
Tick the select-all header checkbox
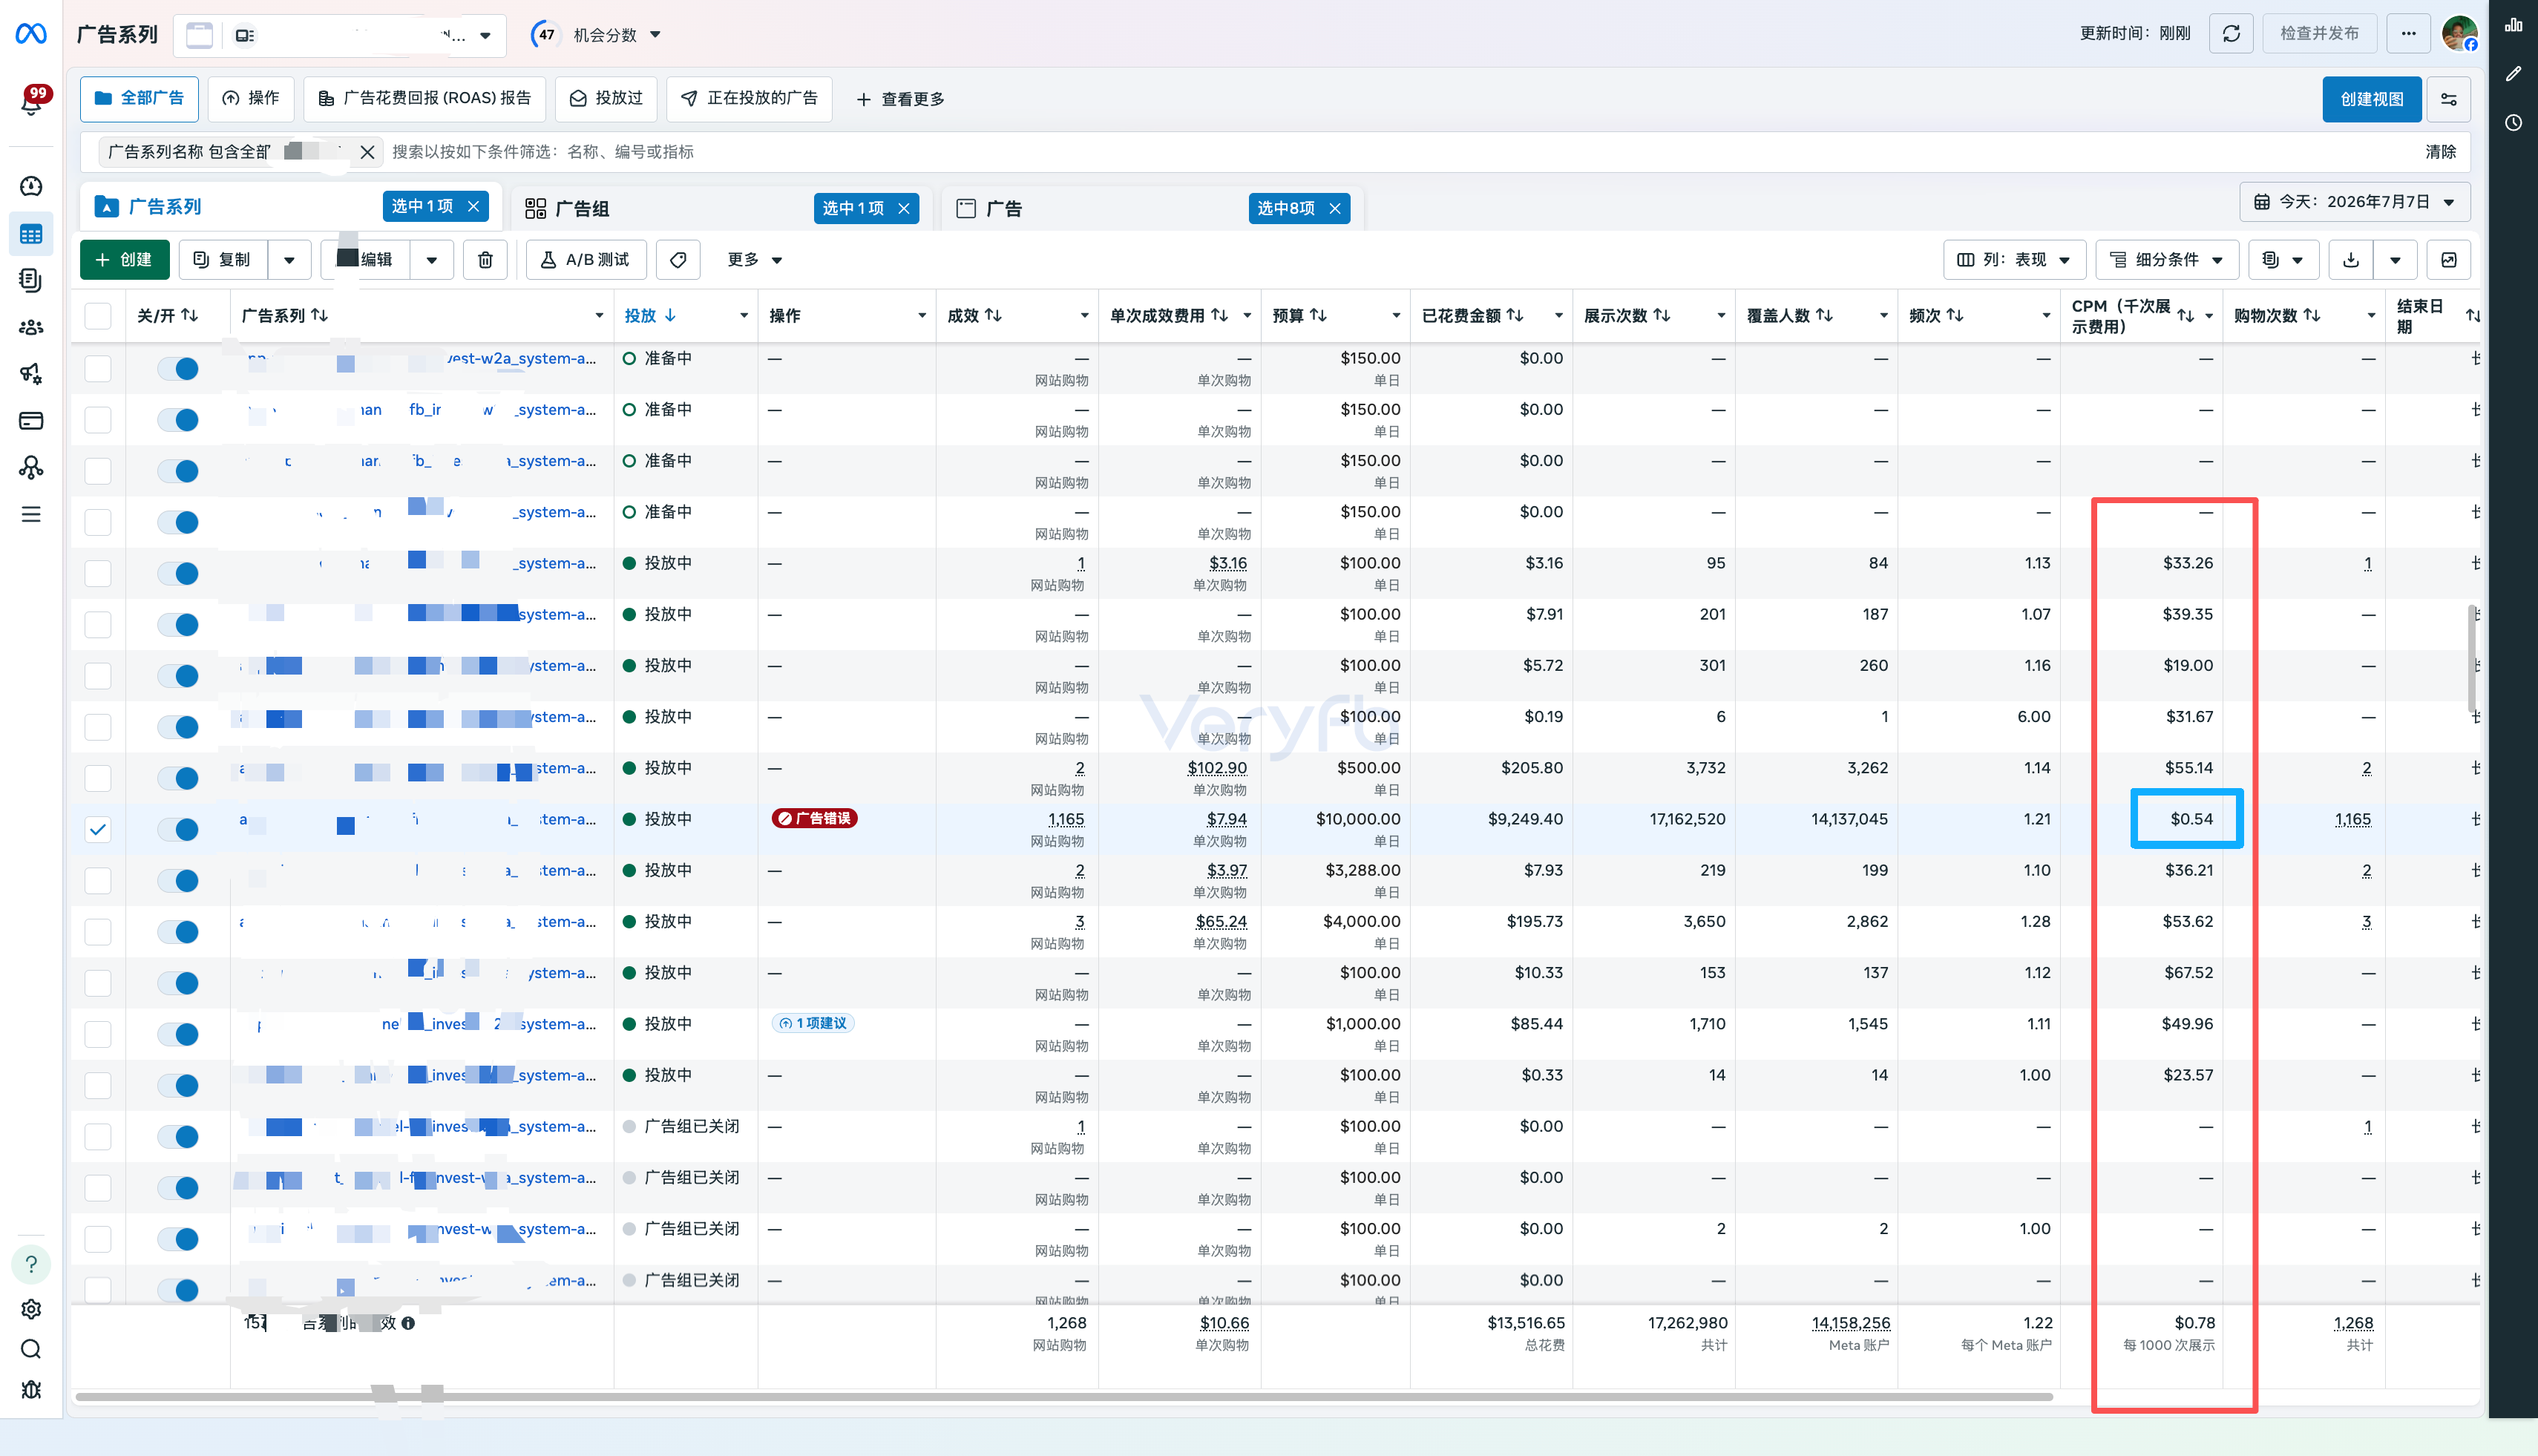[98, 316]
